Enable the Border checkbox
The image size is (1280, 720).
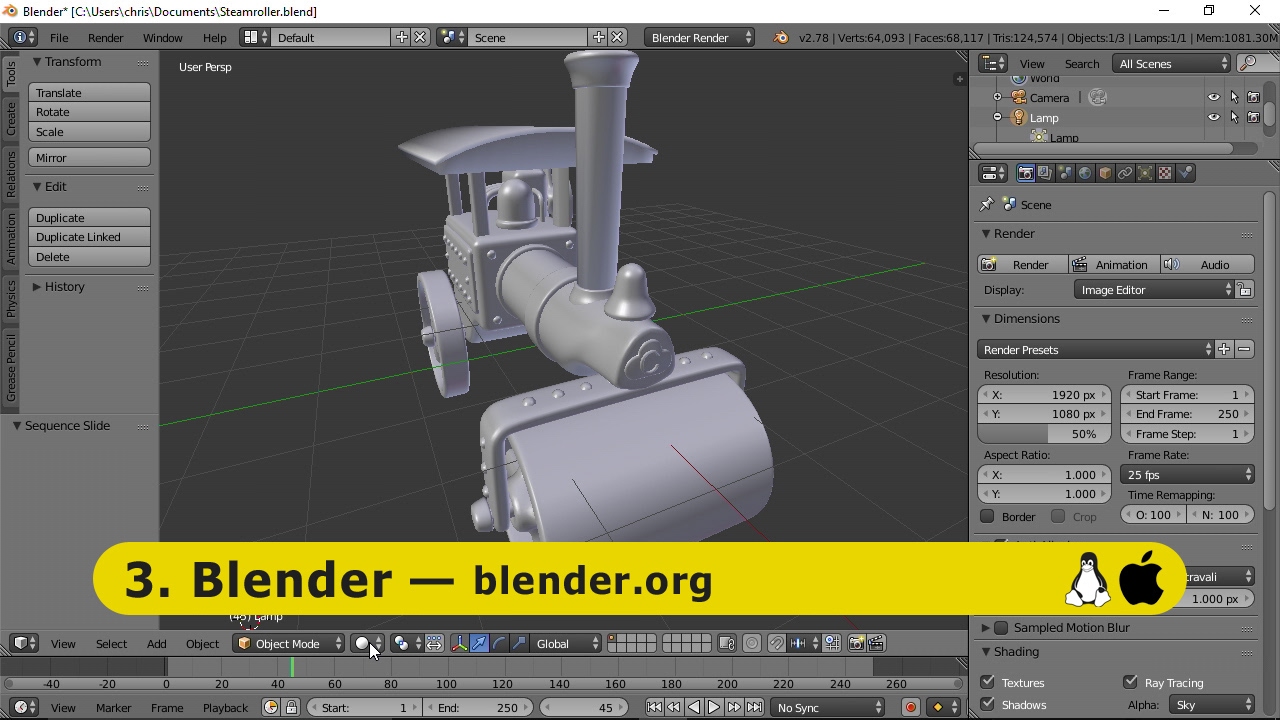987,516
